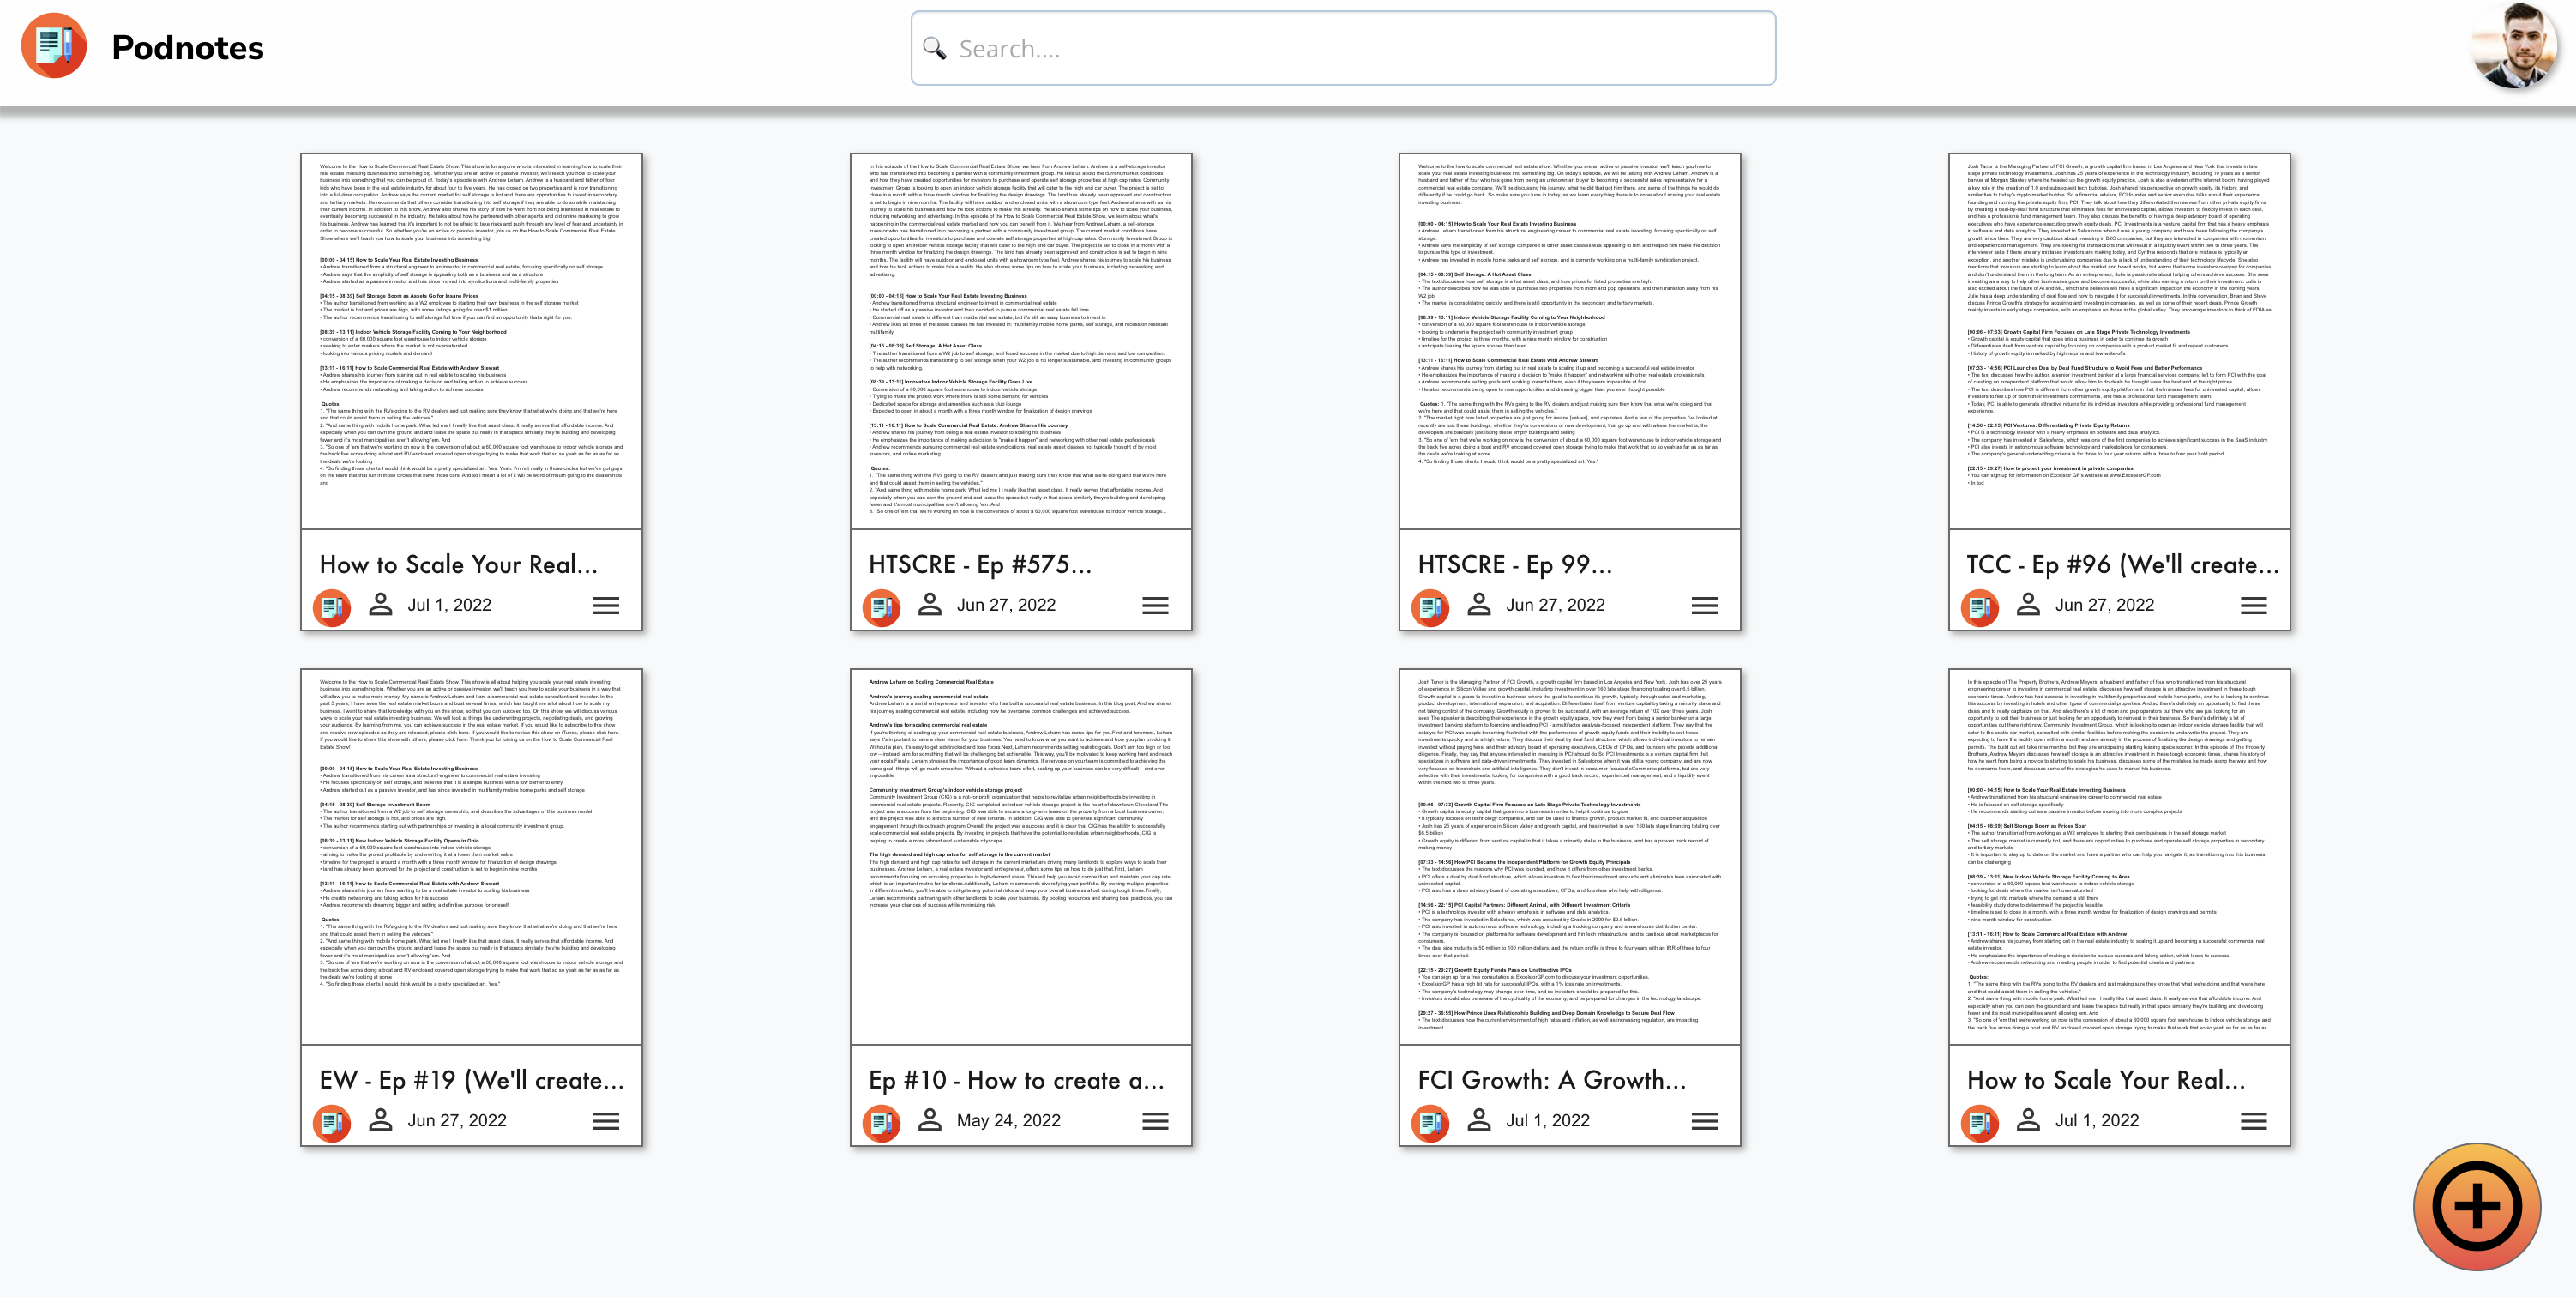2576x1297 pixels.
Task: Open document preview of FCI Growth note
Action: (x=1569, y=857)
